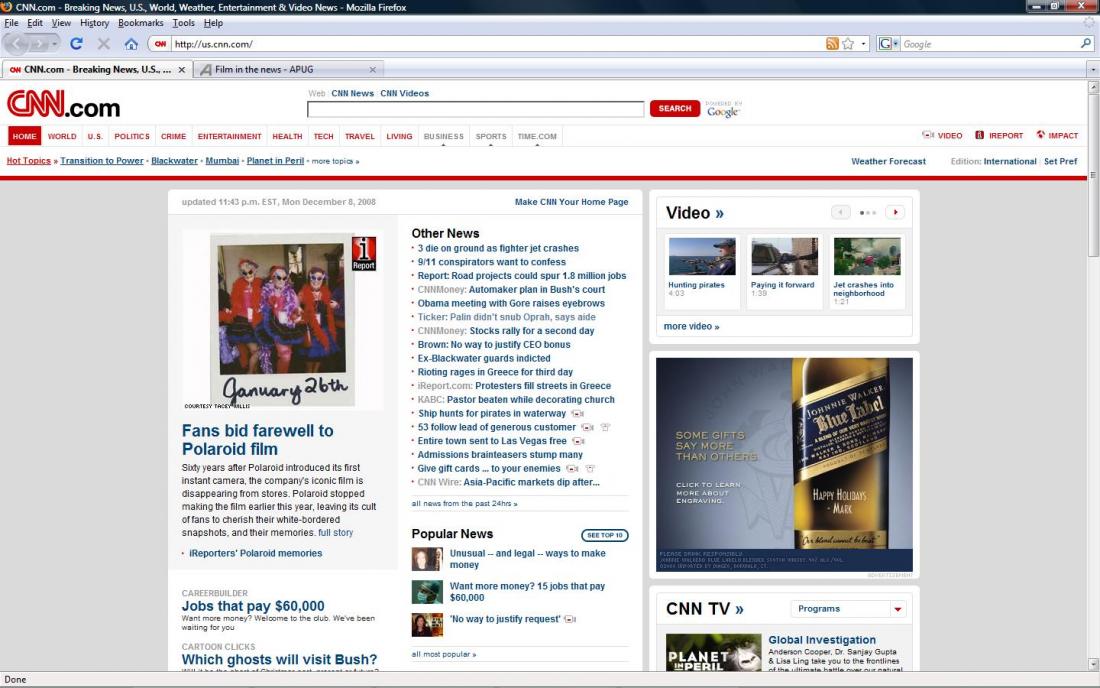Click T-shirt icon beside 53 follow lead of generous customer
This screenshot has width=1100, height=688.
tap(605, 427)
